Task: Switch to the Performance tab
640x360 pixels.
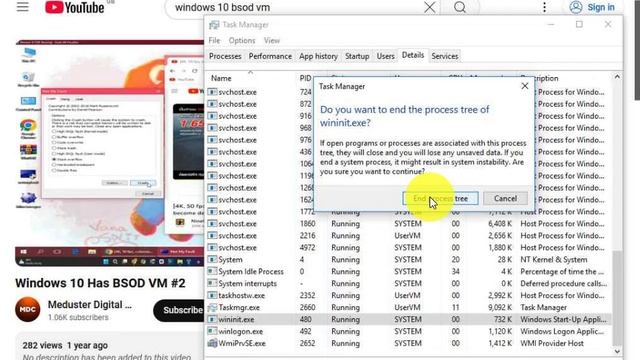Action: (x=270, y=56)
